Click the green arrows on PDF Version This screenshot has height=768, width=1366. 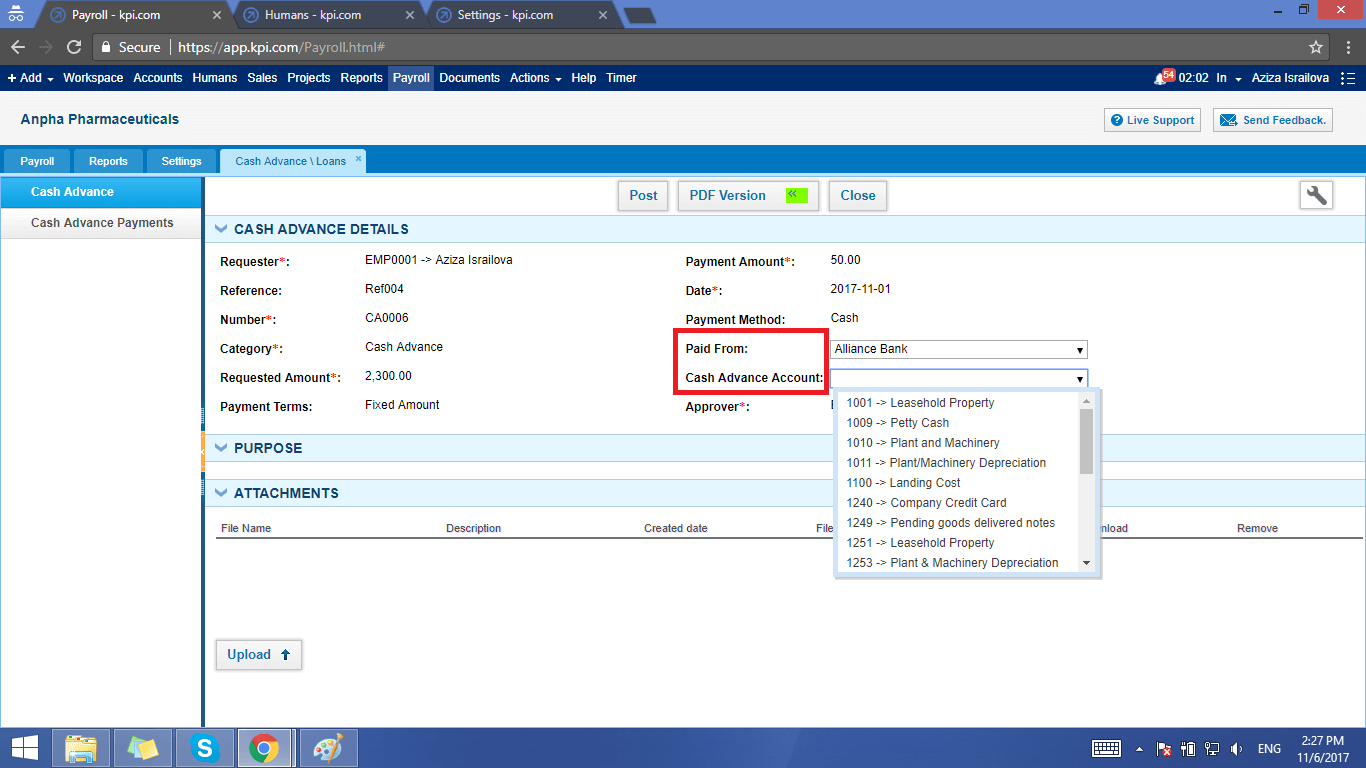coord(795,195)
